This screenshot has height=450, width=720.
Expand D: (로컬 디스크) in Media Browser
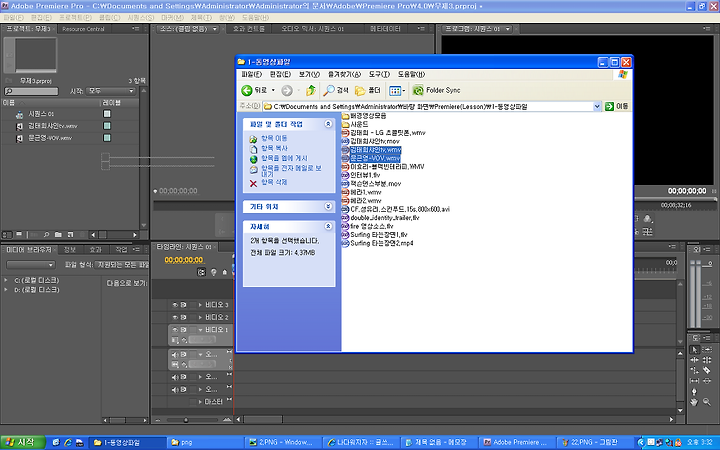pos(6,290)
